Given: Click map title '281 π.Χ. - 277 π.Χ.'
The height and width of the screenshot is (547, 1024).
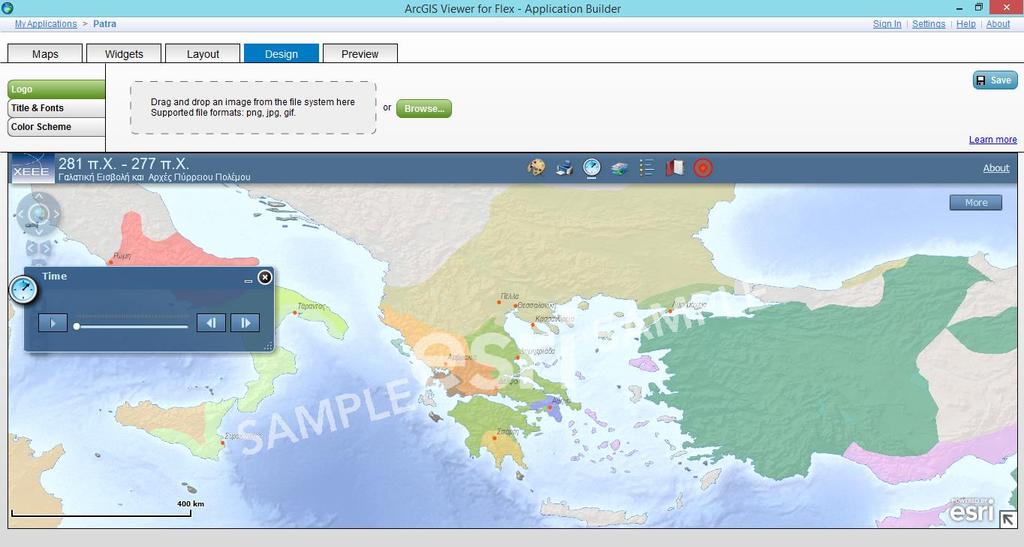Looking at the screenshot, I should pyautogui.click(x=123, y=163).
